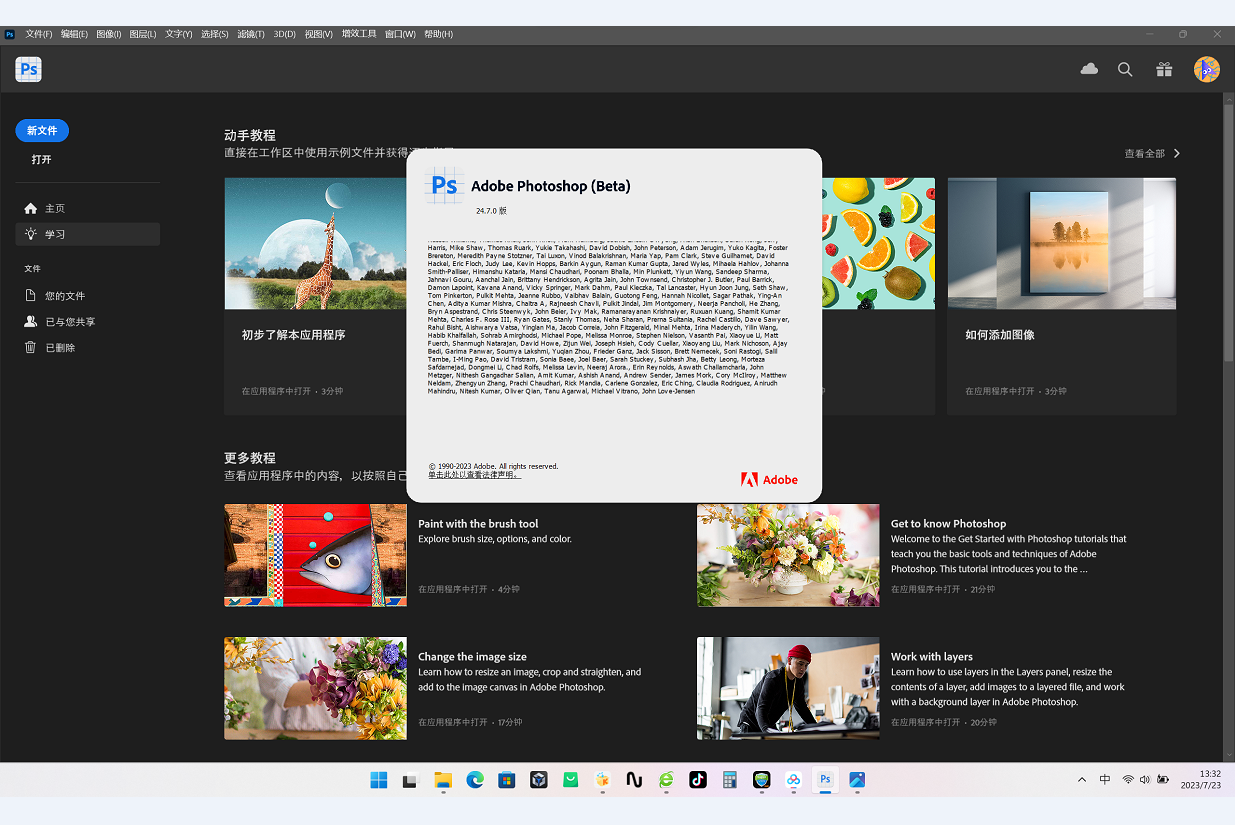Click the small Ps icon in the title bar
The width and height of the screenshot is (1235, 825).
(x=10, y=34)
